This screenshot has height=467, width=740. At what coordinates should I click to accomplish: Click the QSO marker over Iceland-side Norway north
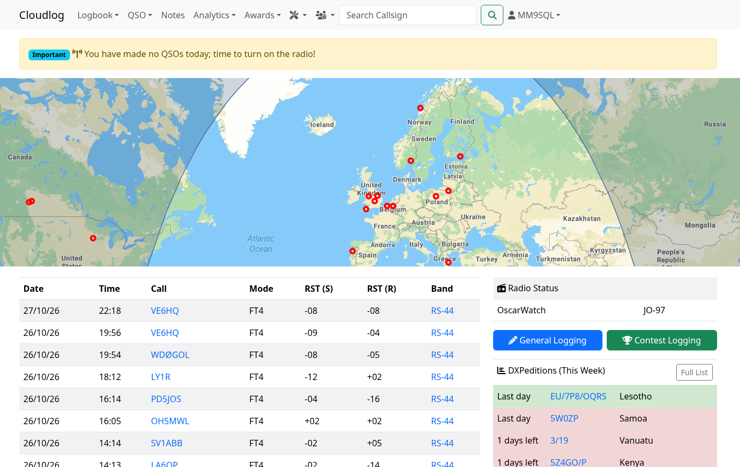pyautogui.click(x=420, y=108)
